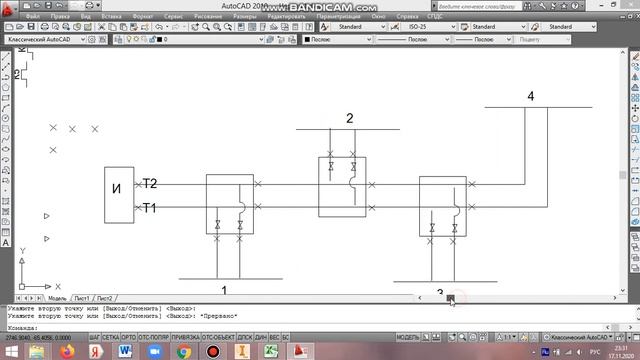Select the Mirror tool in Modify toolbar

tap(635, 77)
